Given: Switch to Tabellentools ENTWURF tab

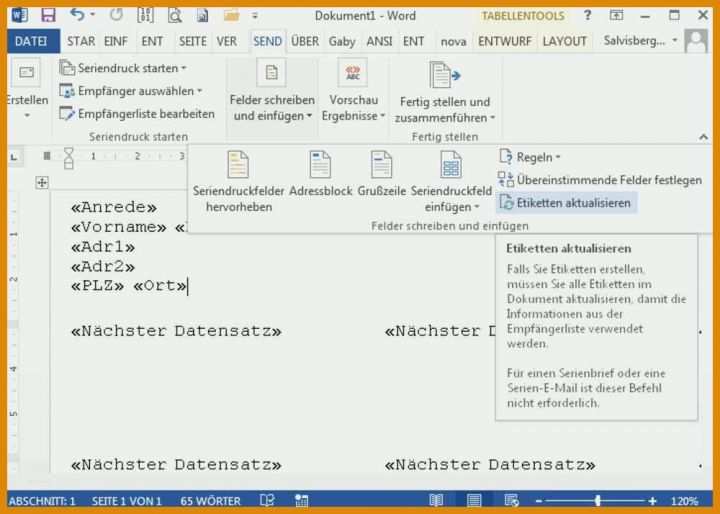Looking at the screenshot, I should click(x=505, y=41).
